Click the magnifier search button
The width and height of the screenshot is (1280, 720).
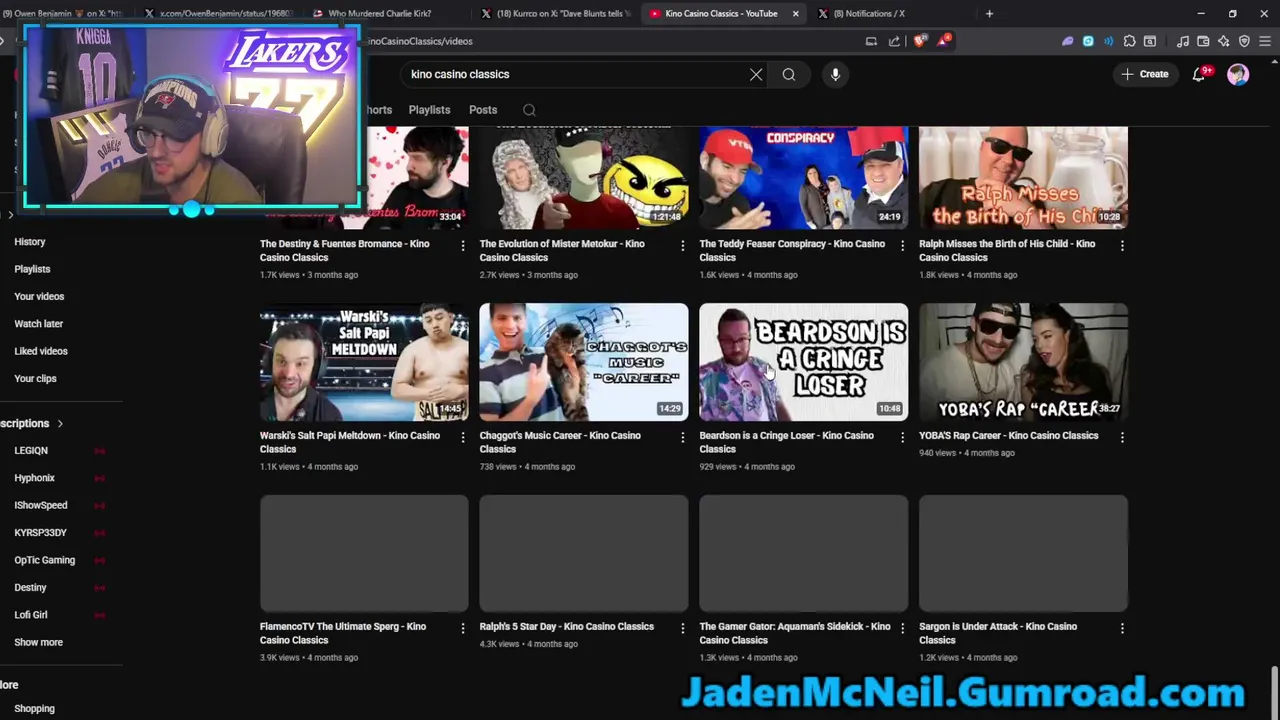pos(789,74)
